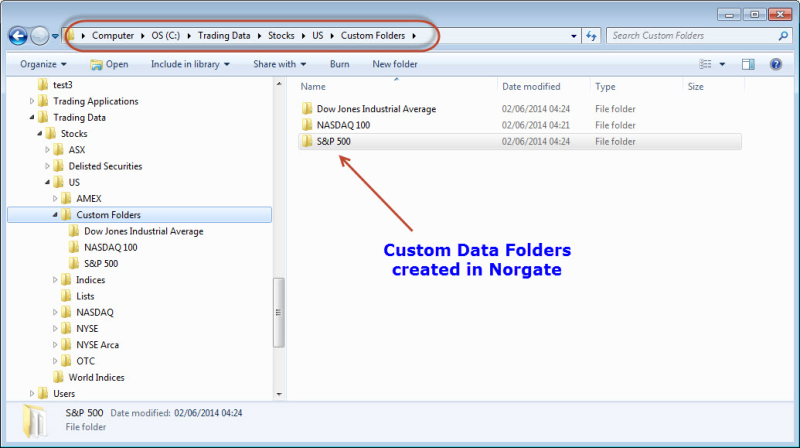Collapse the Custom Folders tree node
800x448 pixels.
[x=55, y=215]
